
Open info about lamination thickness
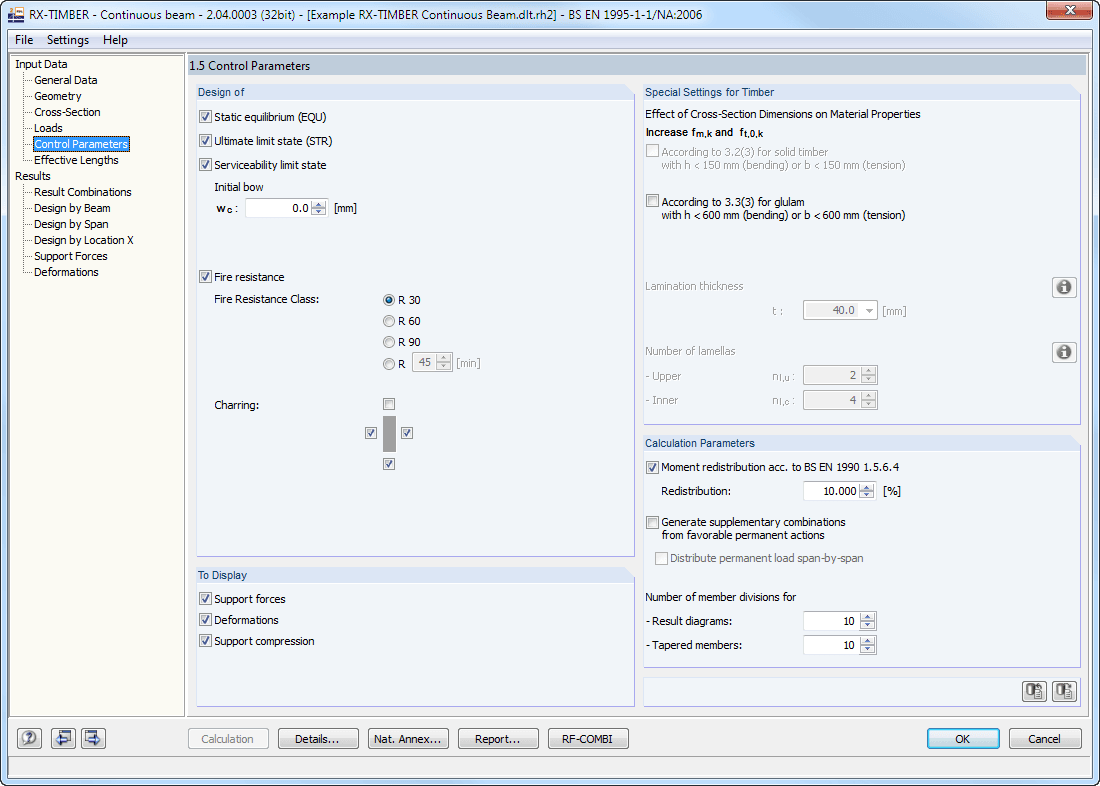pos(1064,286)
